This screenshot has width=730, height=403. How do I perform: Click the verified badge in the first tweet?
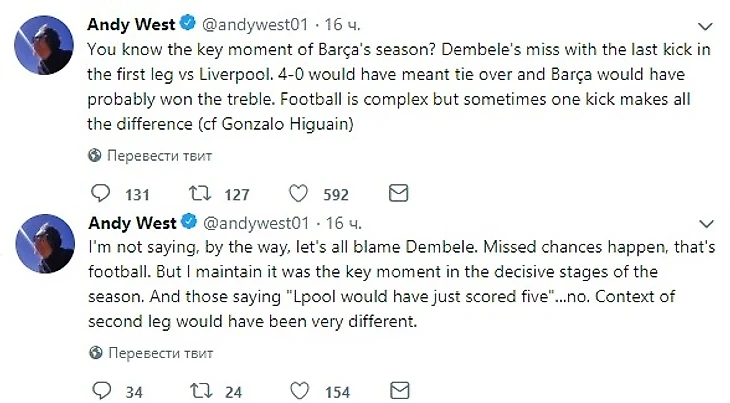click(187, 23)
